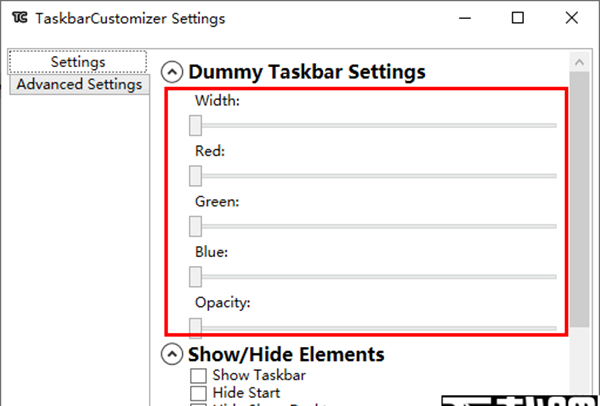Open the Settings tab
Viewport: 600px width, 406px height.
[x=78, y=62]
